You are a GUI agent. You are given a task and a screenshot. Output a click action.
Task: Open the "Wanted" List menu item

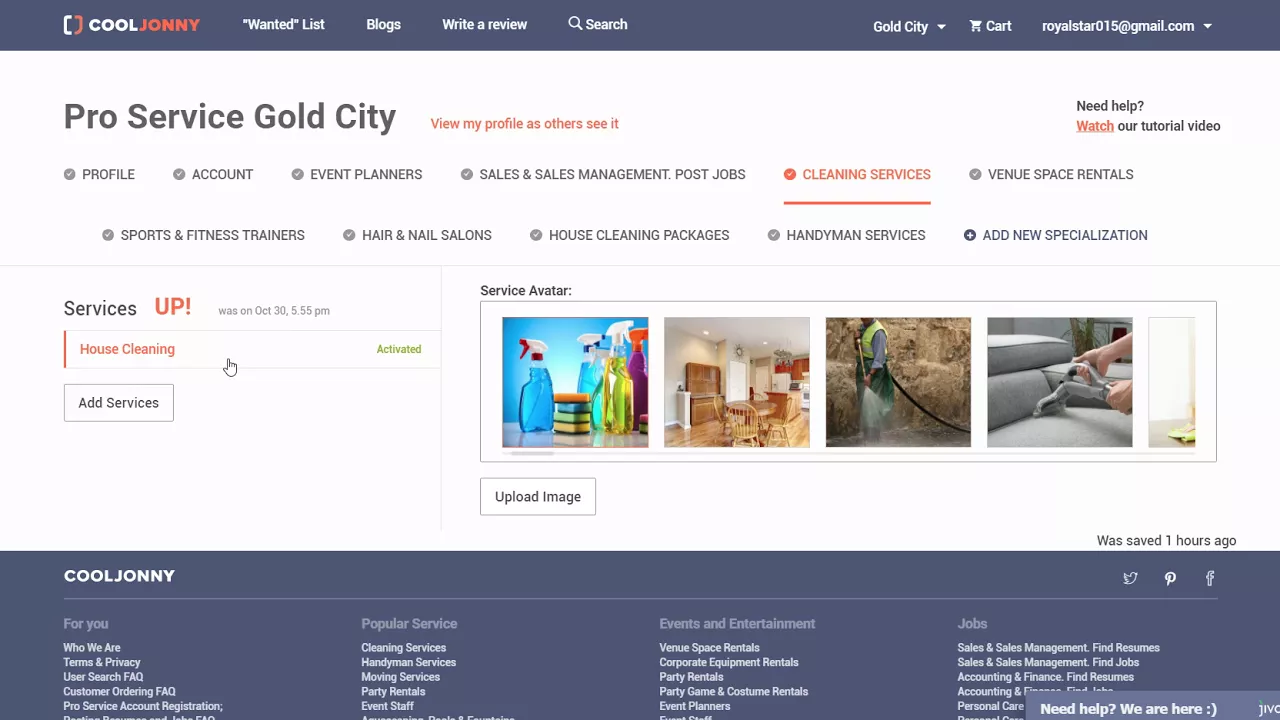click(283, 24)
